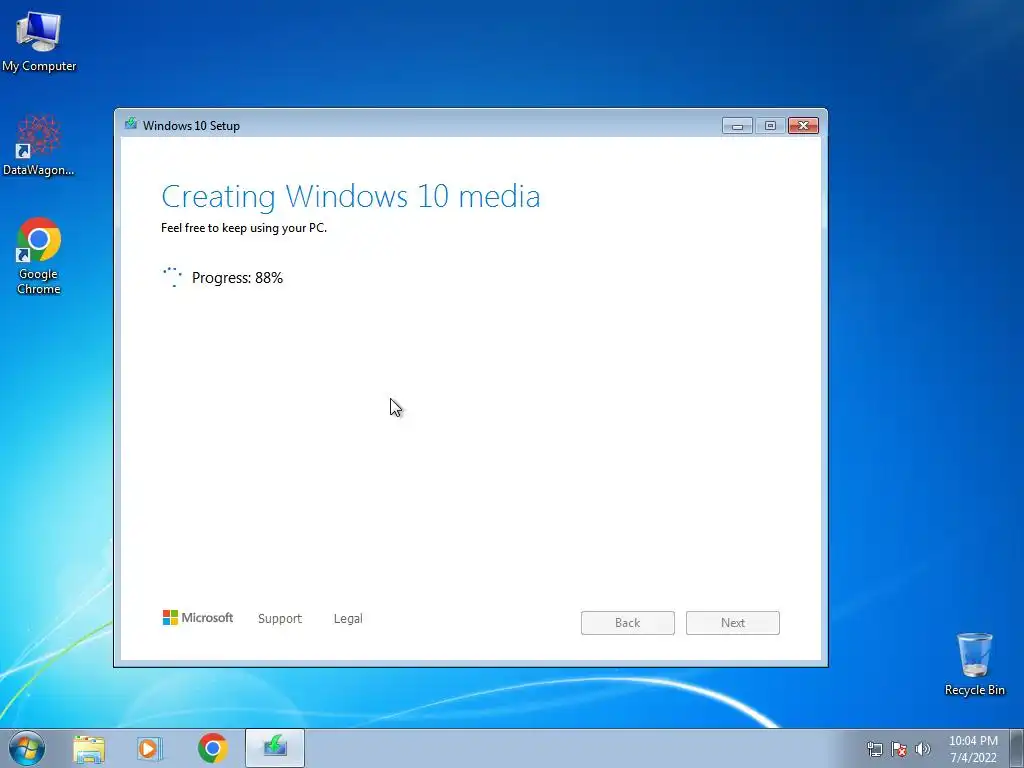Select the DataWagon desktop shortcut
The width and height of the screenshot is (1024, 768).
point(39,145)
